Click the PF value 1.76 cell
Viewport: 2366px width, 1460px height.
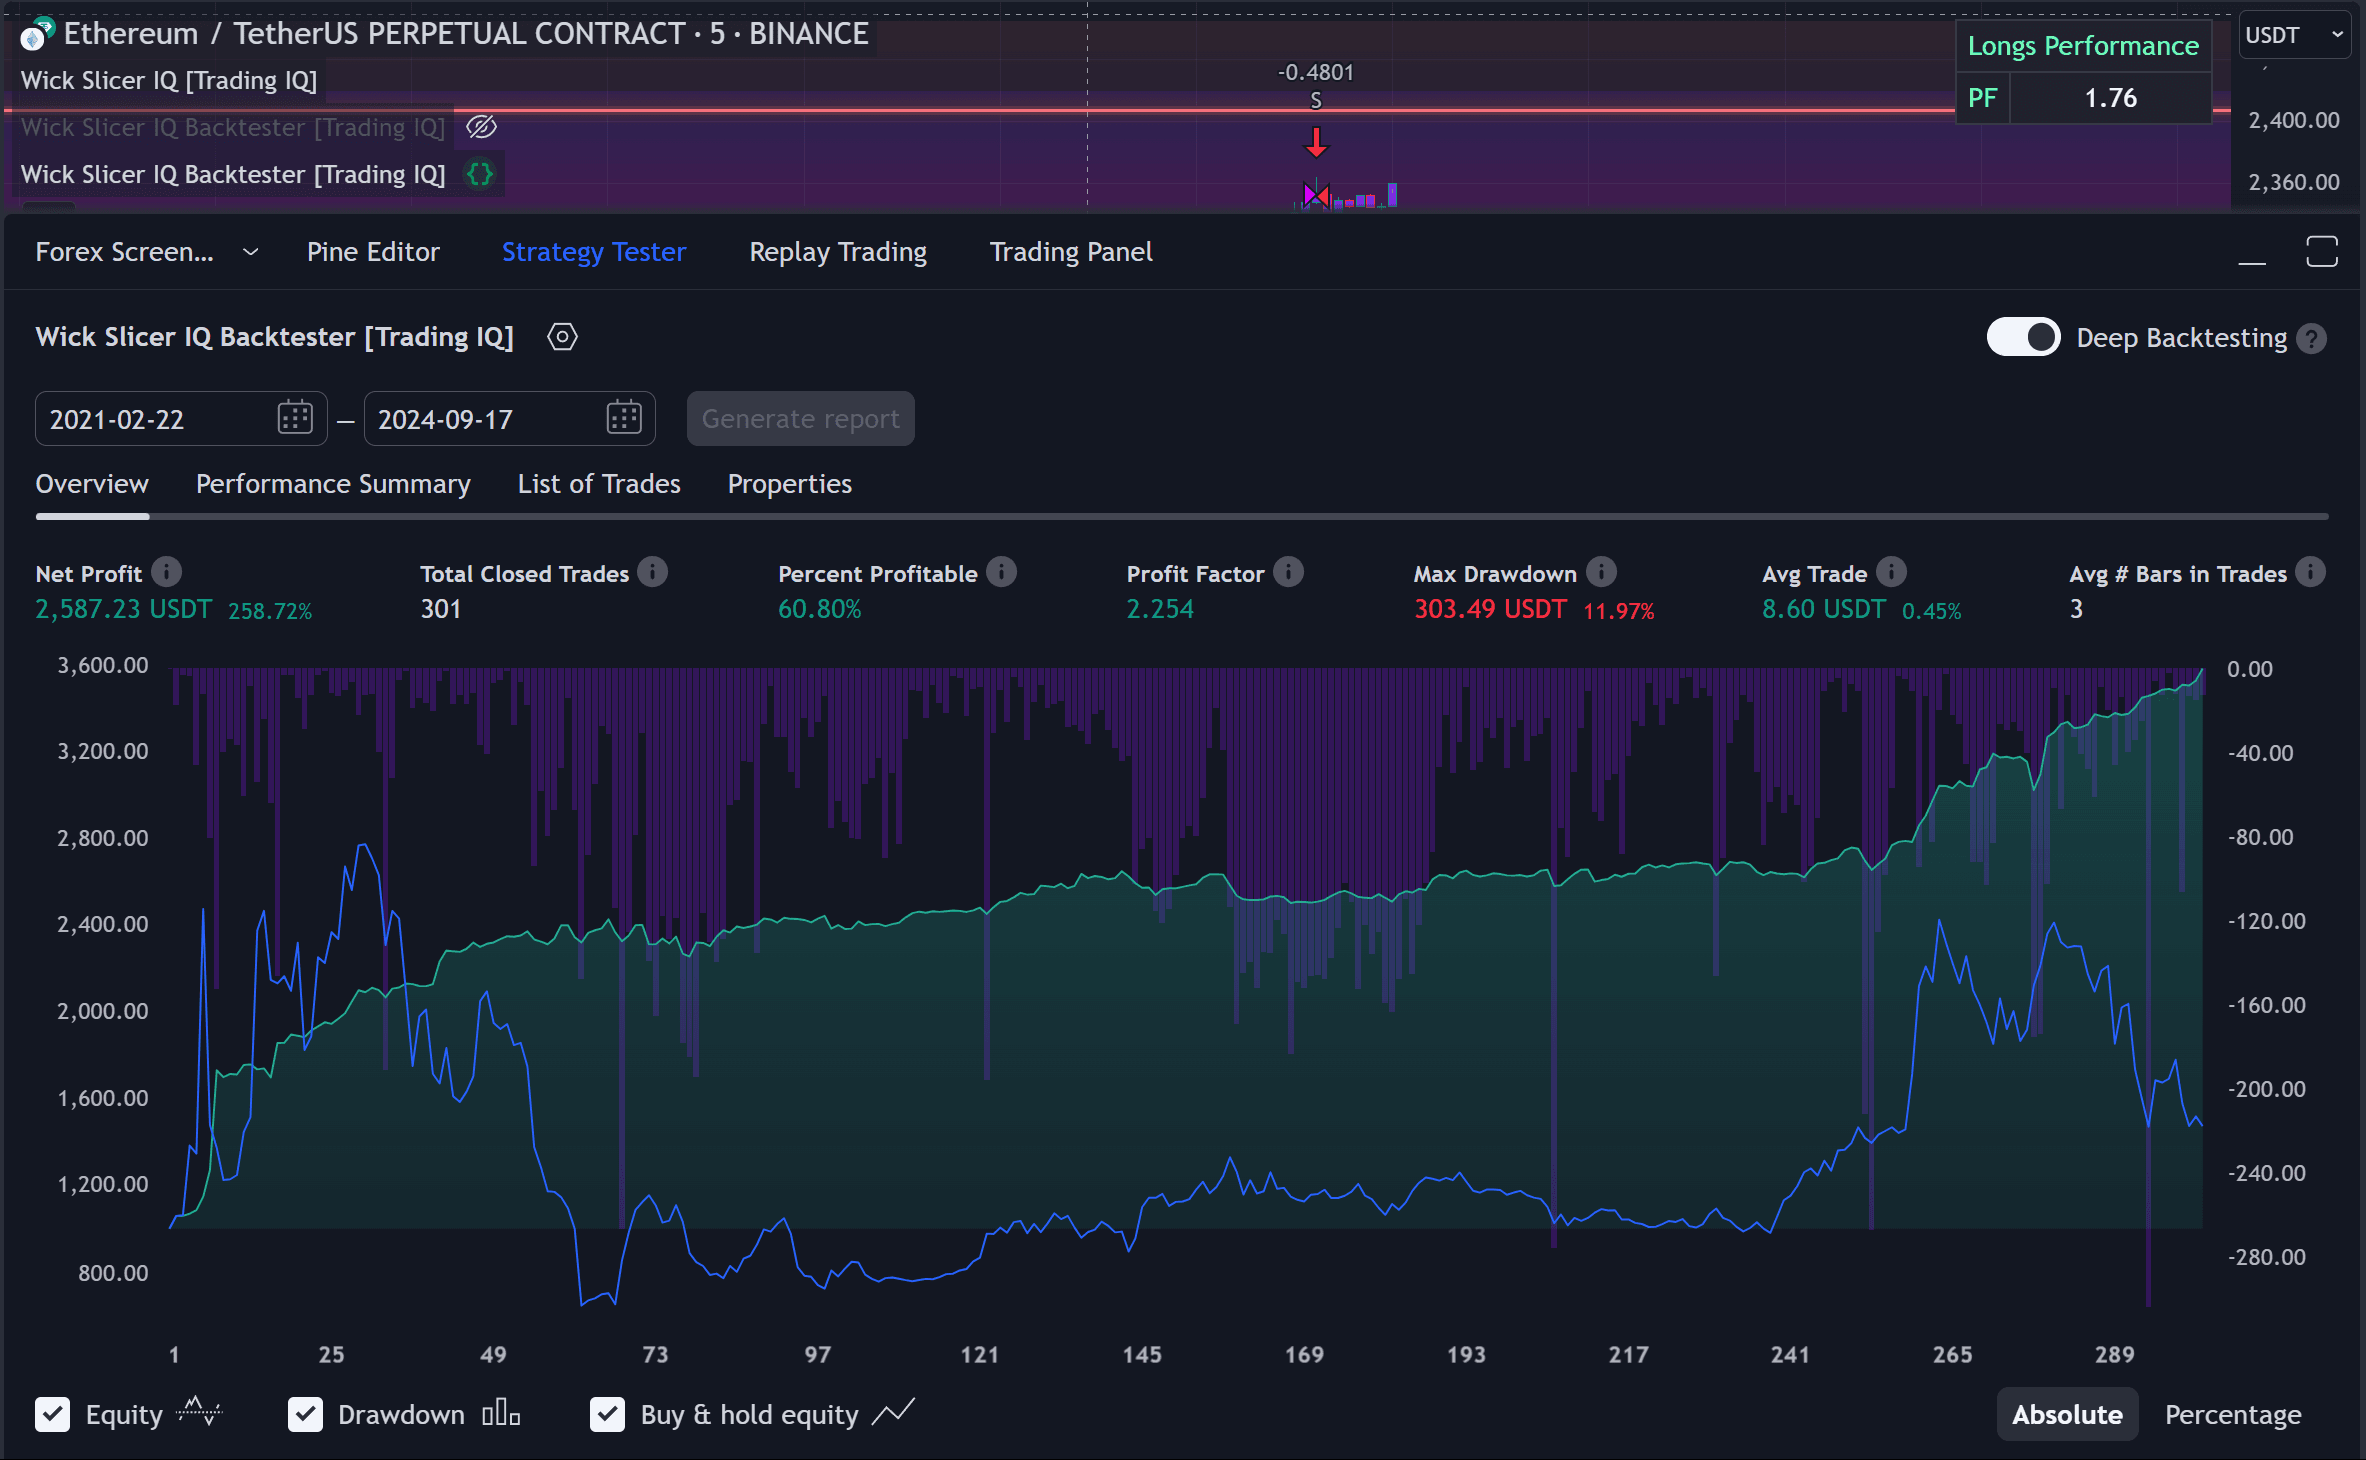pos(2110,98)
